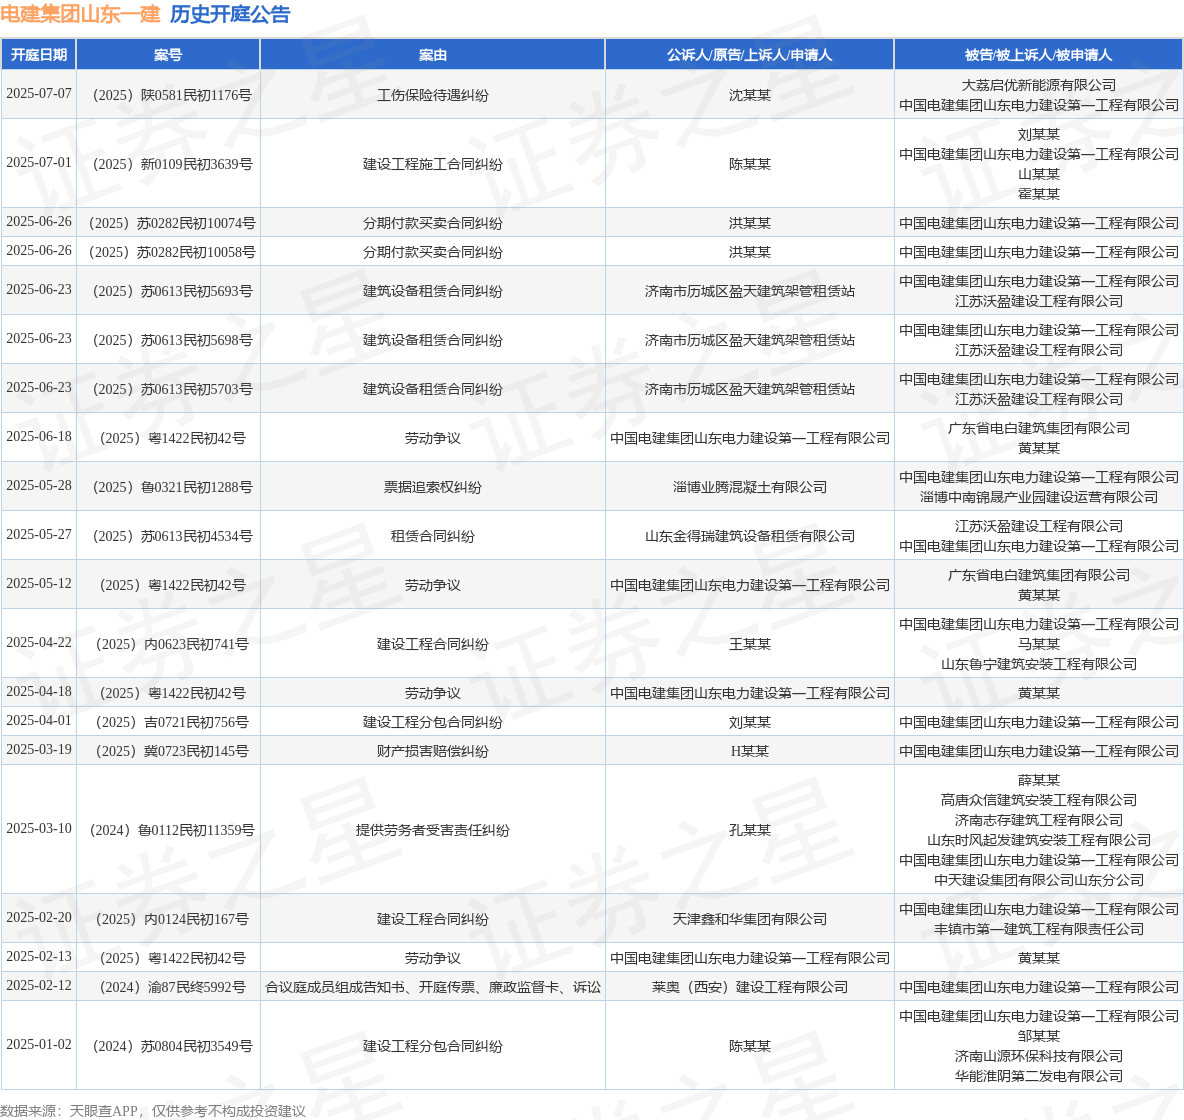Click defendant 霍某某
This screenshot has height=1120, width=1184.
1038,194
